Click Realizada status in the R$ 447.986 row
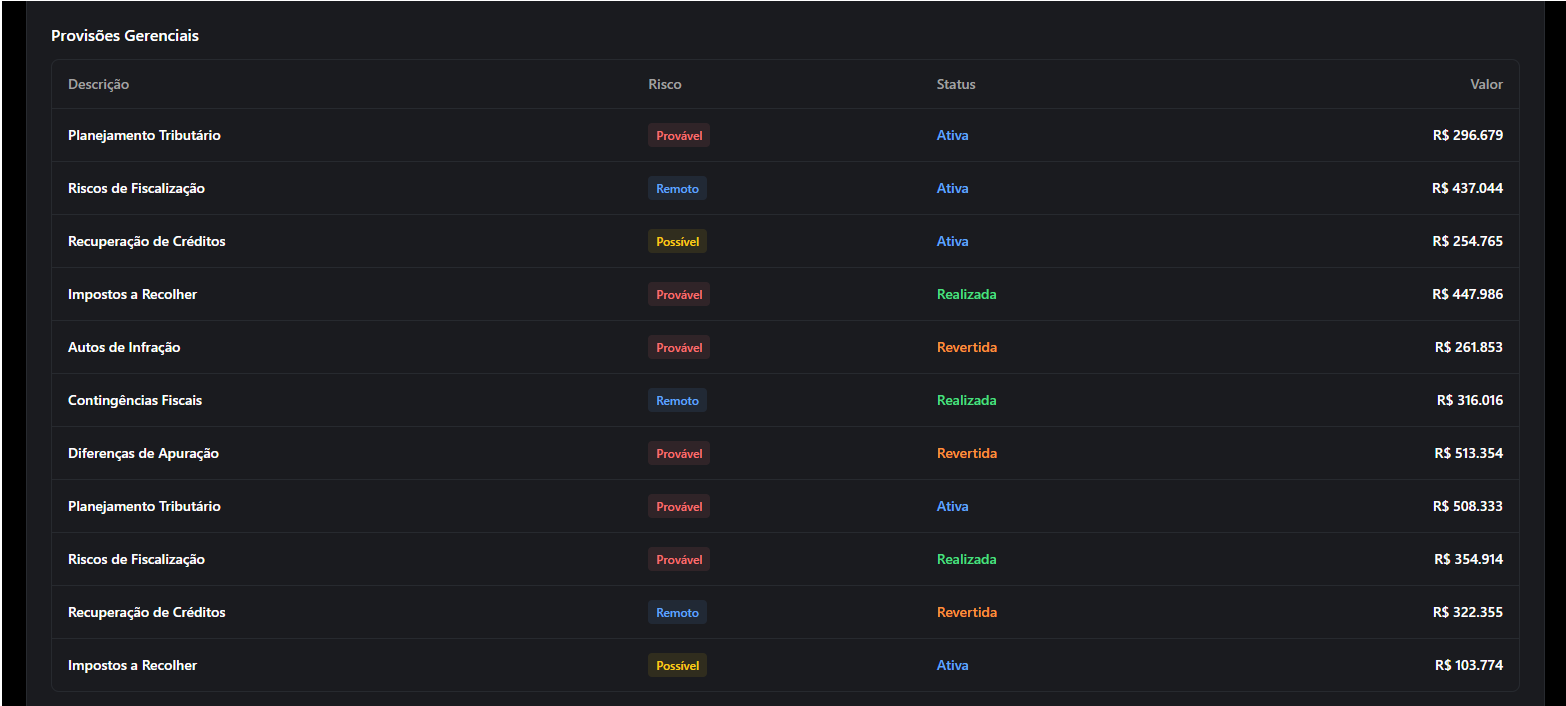The width and height of the screenshot is (1566, 706). (x=966, y=295)
